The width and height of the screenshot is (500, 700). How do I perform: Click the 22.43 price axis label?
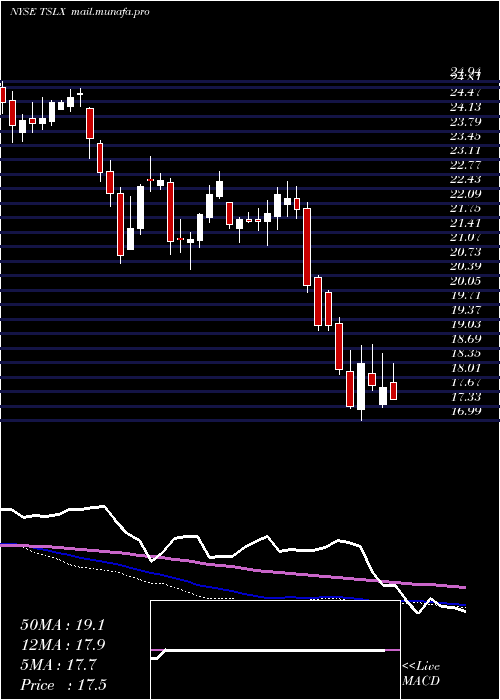coord(465,179)
